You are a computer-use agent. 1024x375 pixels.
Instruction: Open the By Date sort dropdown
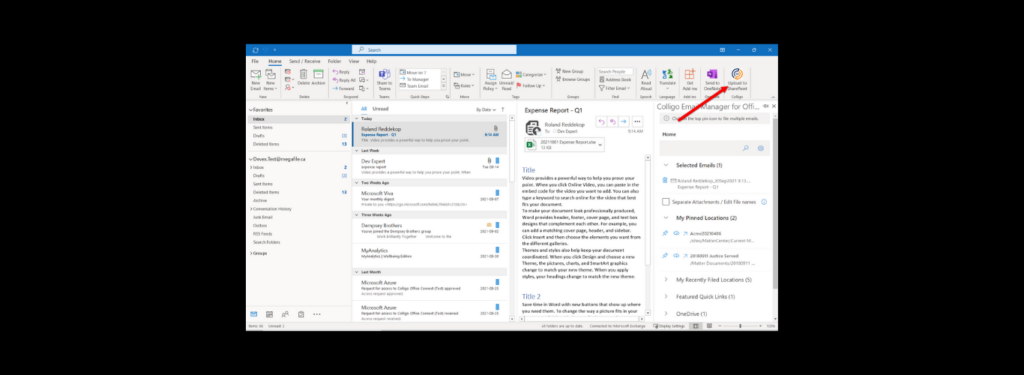(486, 110)
